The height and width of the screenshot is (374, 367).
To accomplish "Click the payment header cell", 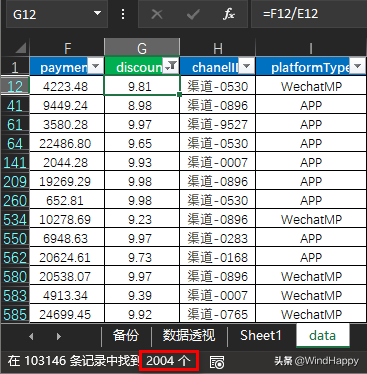I will 67,66.
